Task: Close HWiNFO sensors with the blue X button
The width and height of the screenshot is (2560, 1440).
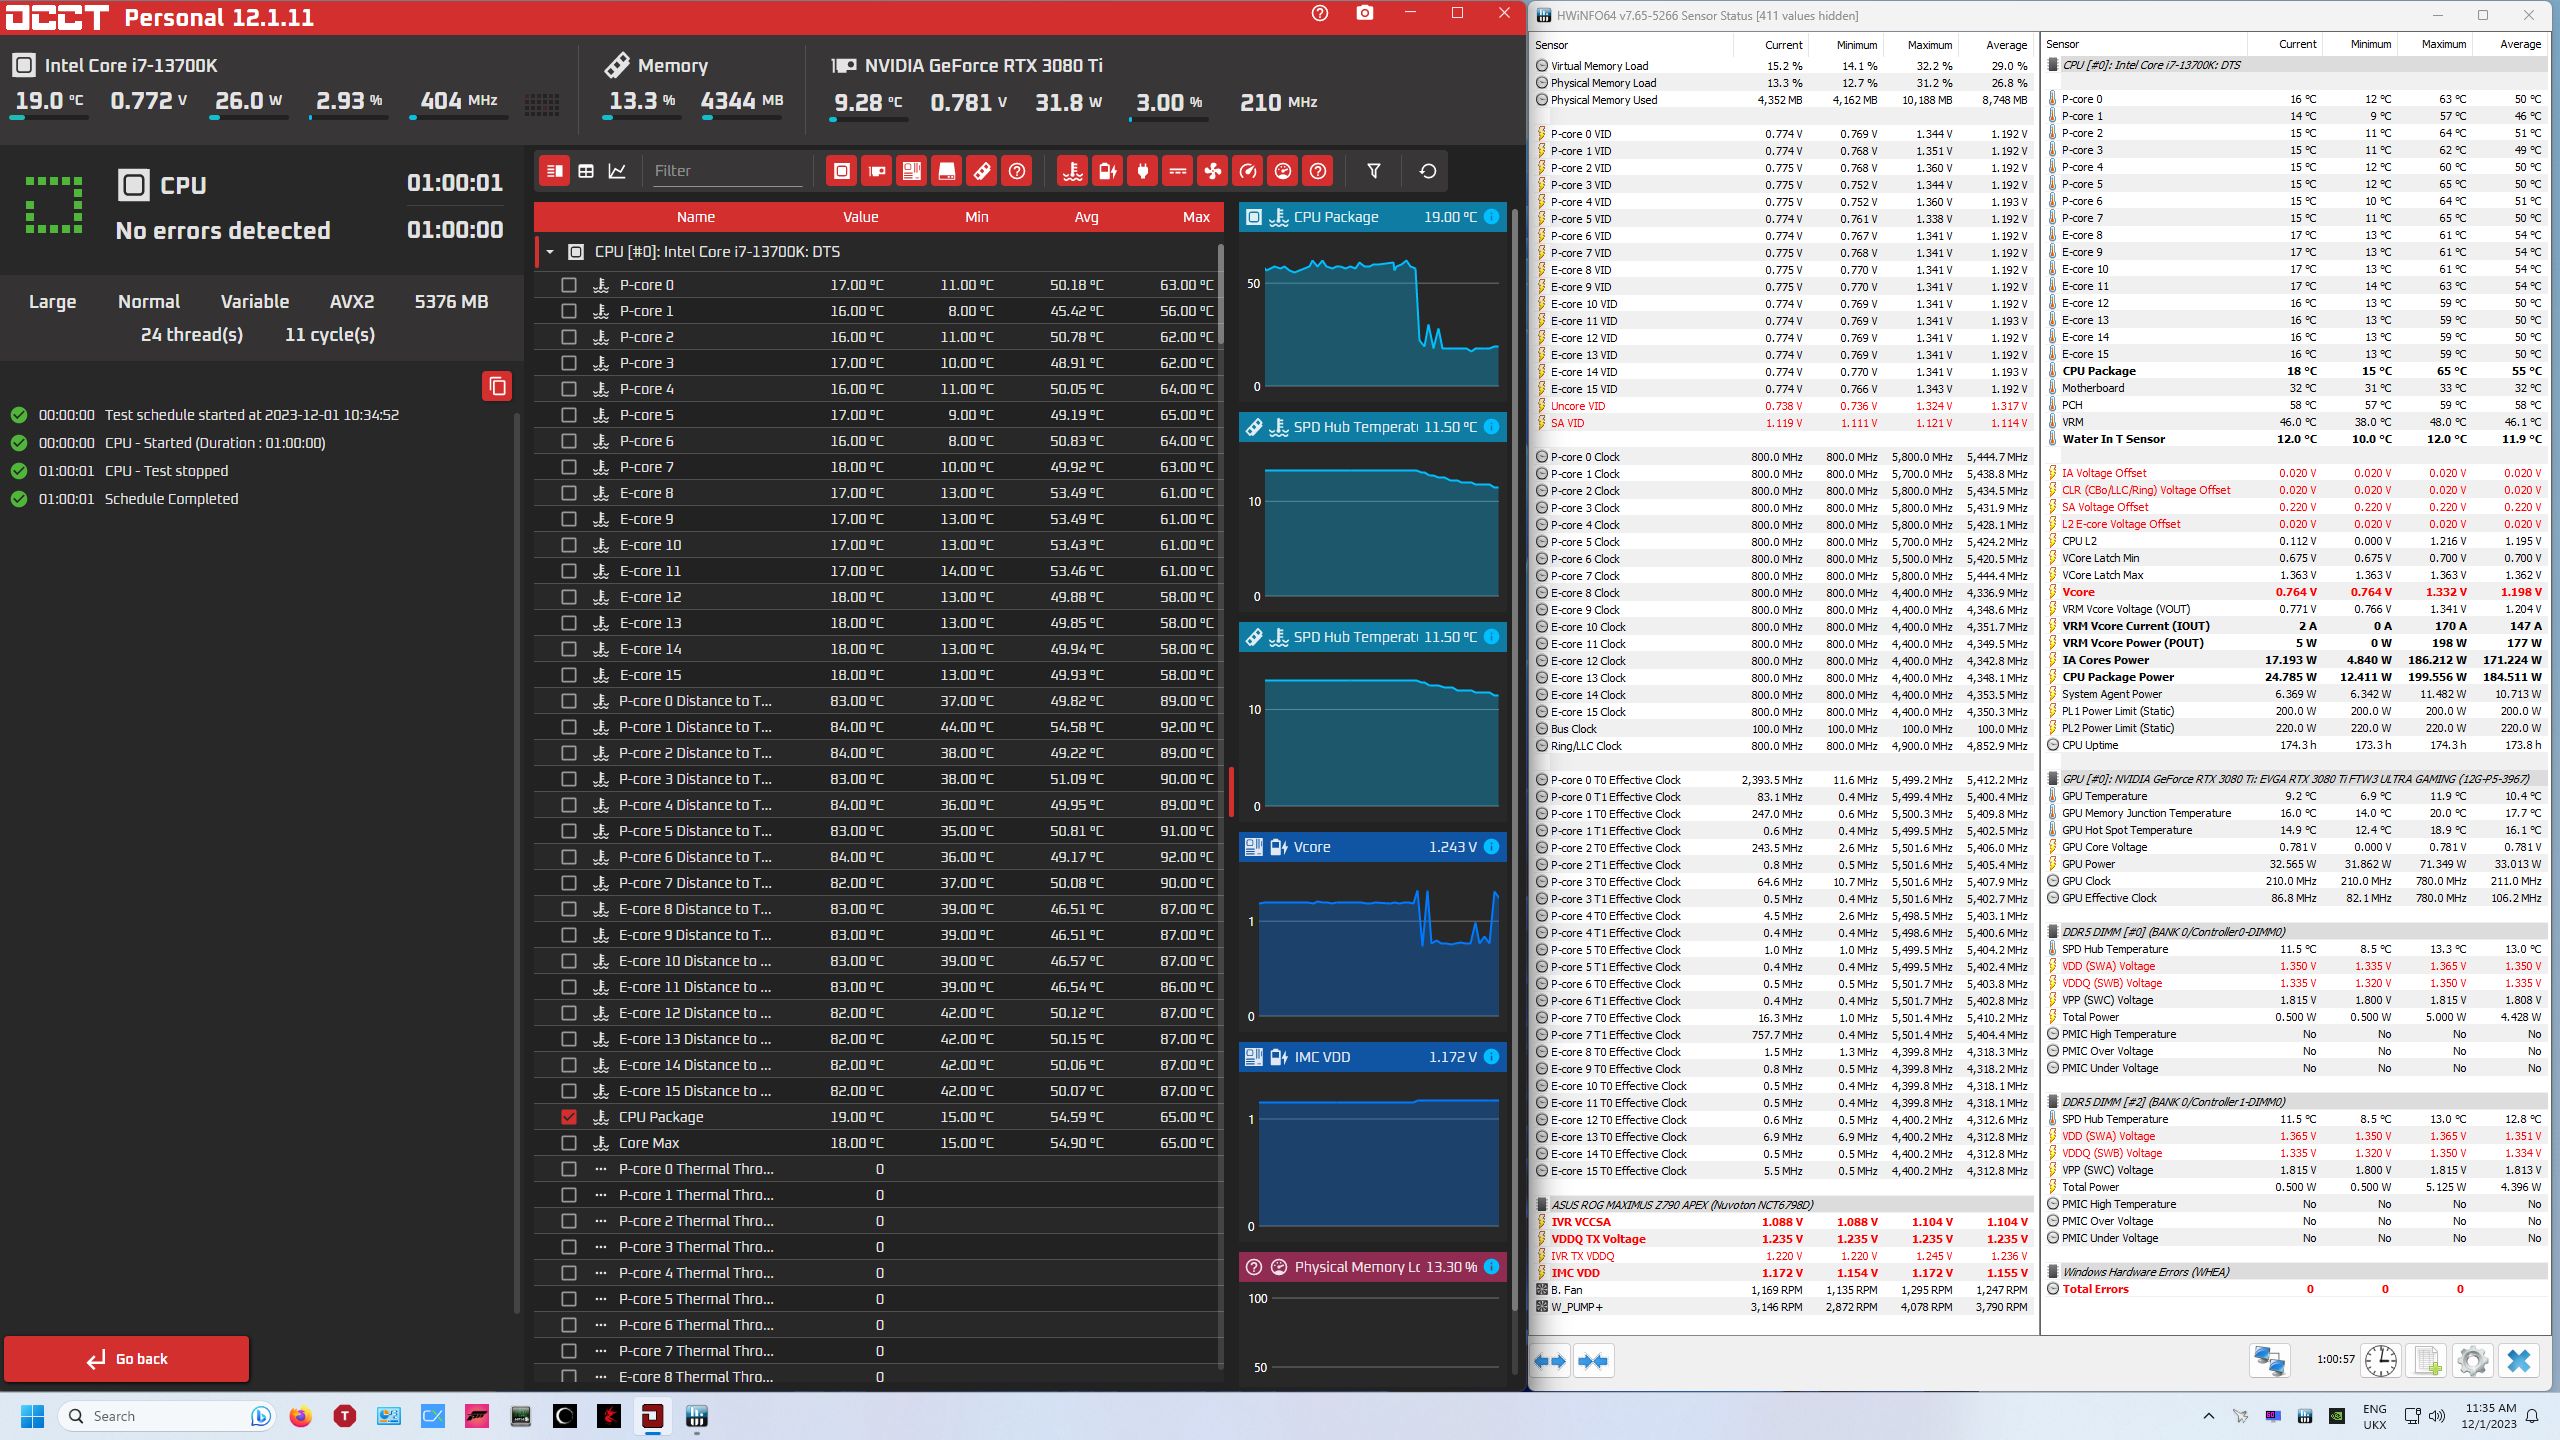Action: 2519,1361
